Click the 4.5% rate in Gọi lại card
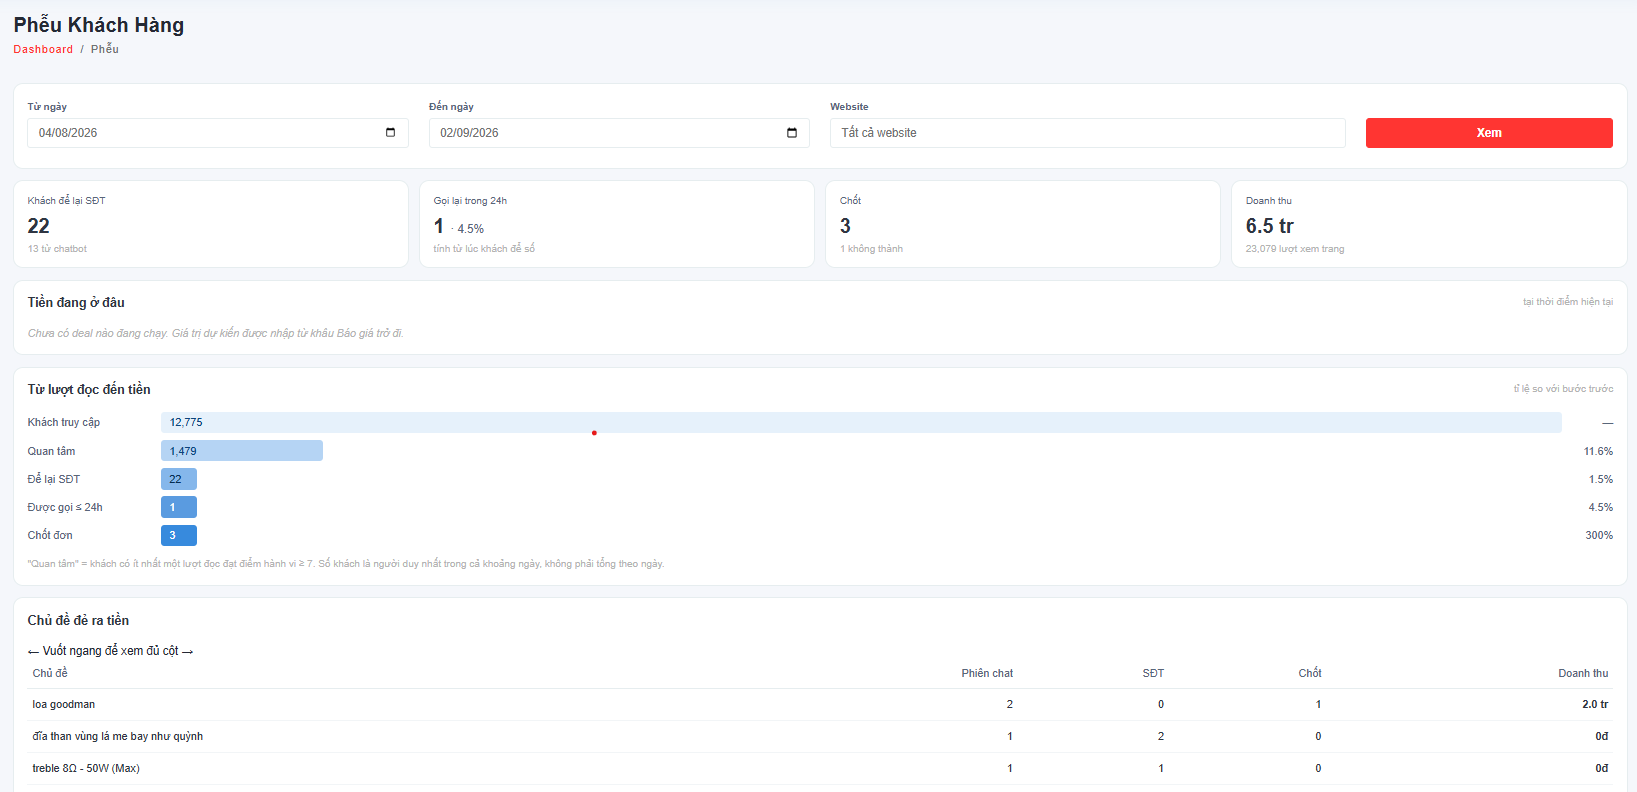The height and width of the screenshot is (792, 1637). tap(471, 229)
